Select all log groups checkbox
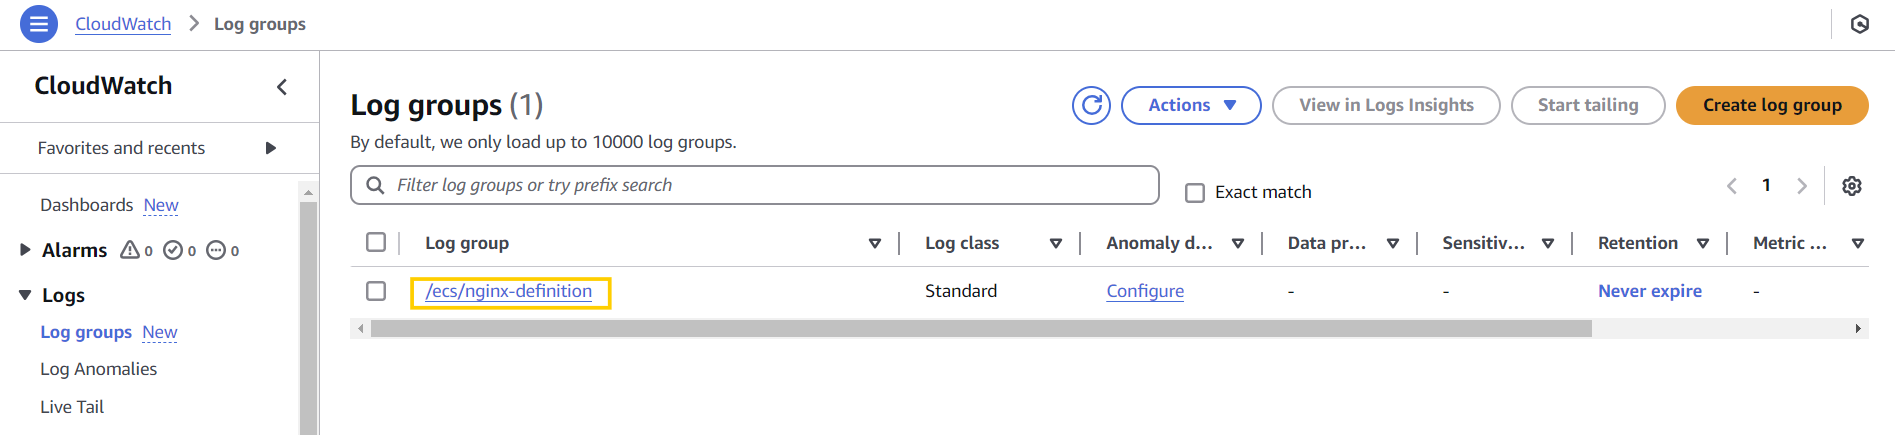 pyautogui.click(x=376, y=242)
